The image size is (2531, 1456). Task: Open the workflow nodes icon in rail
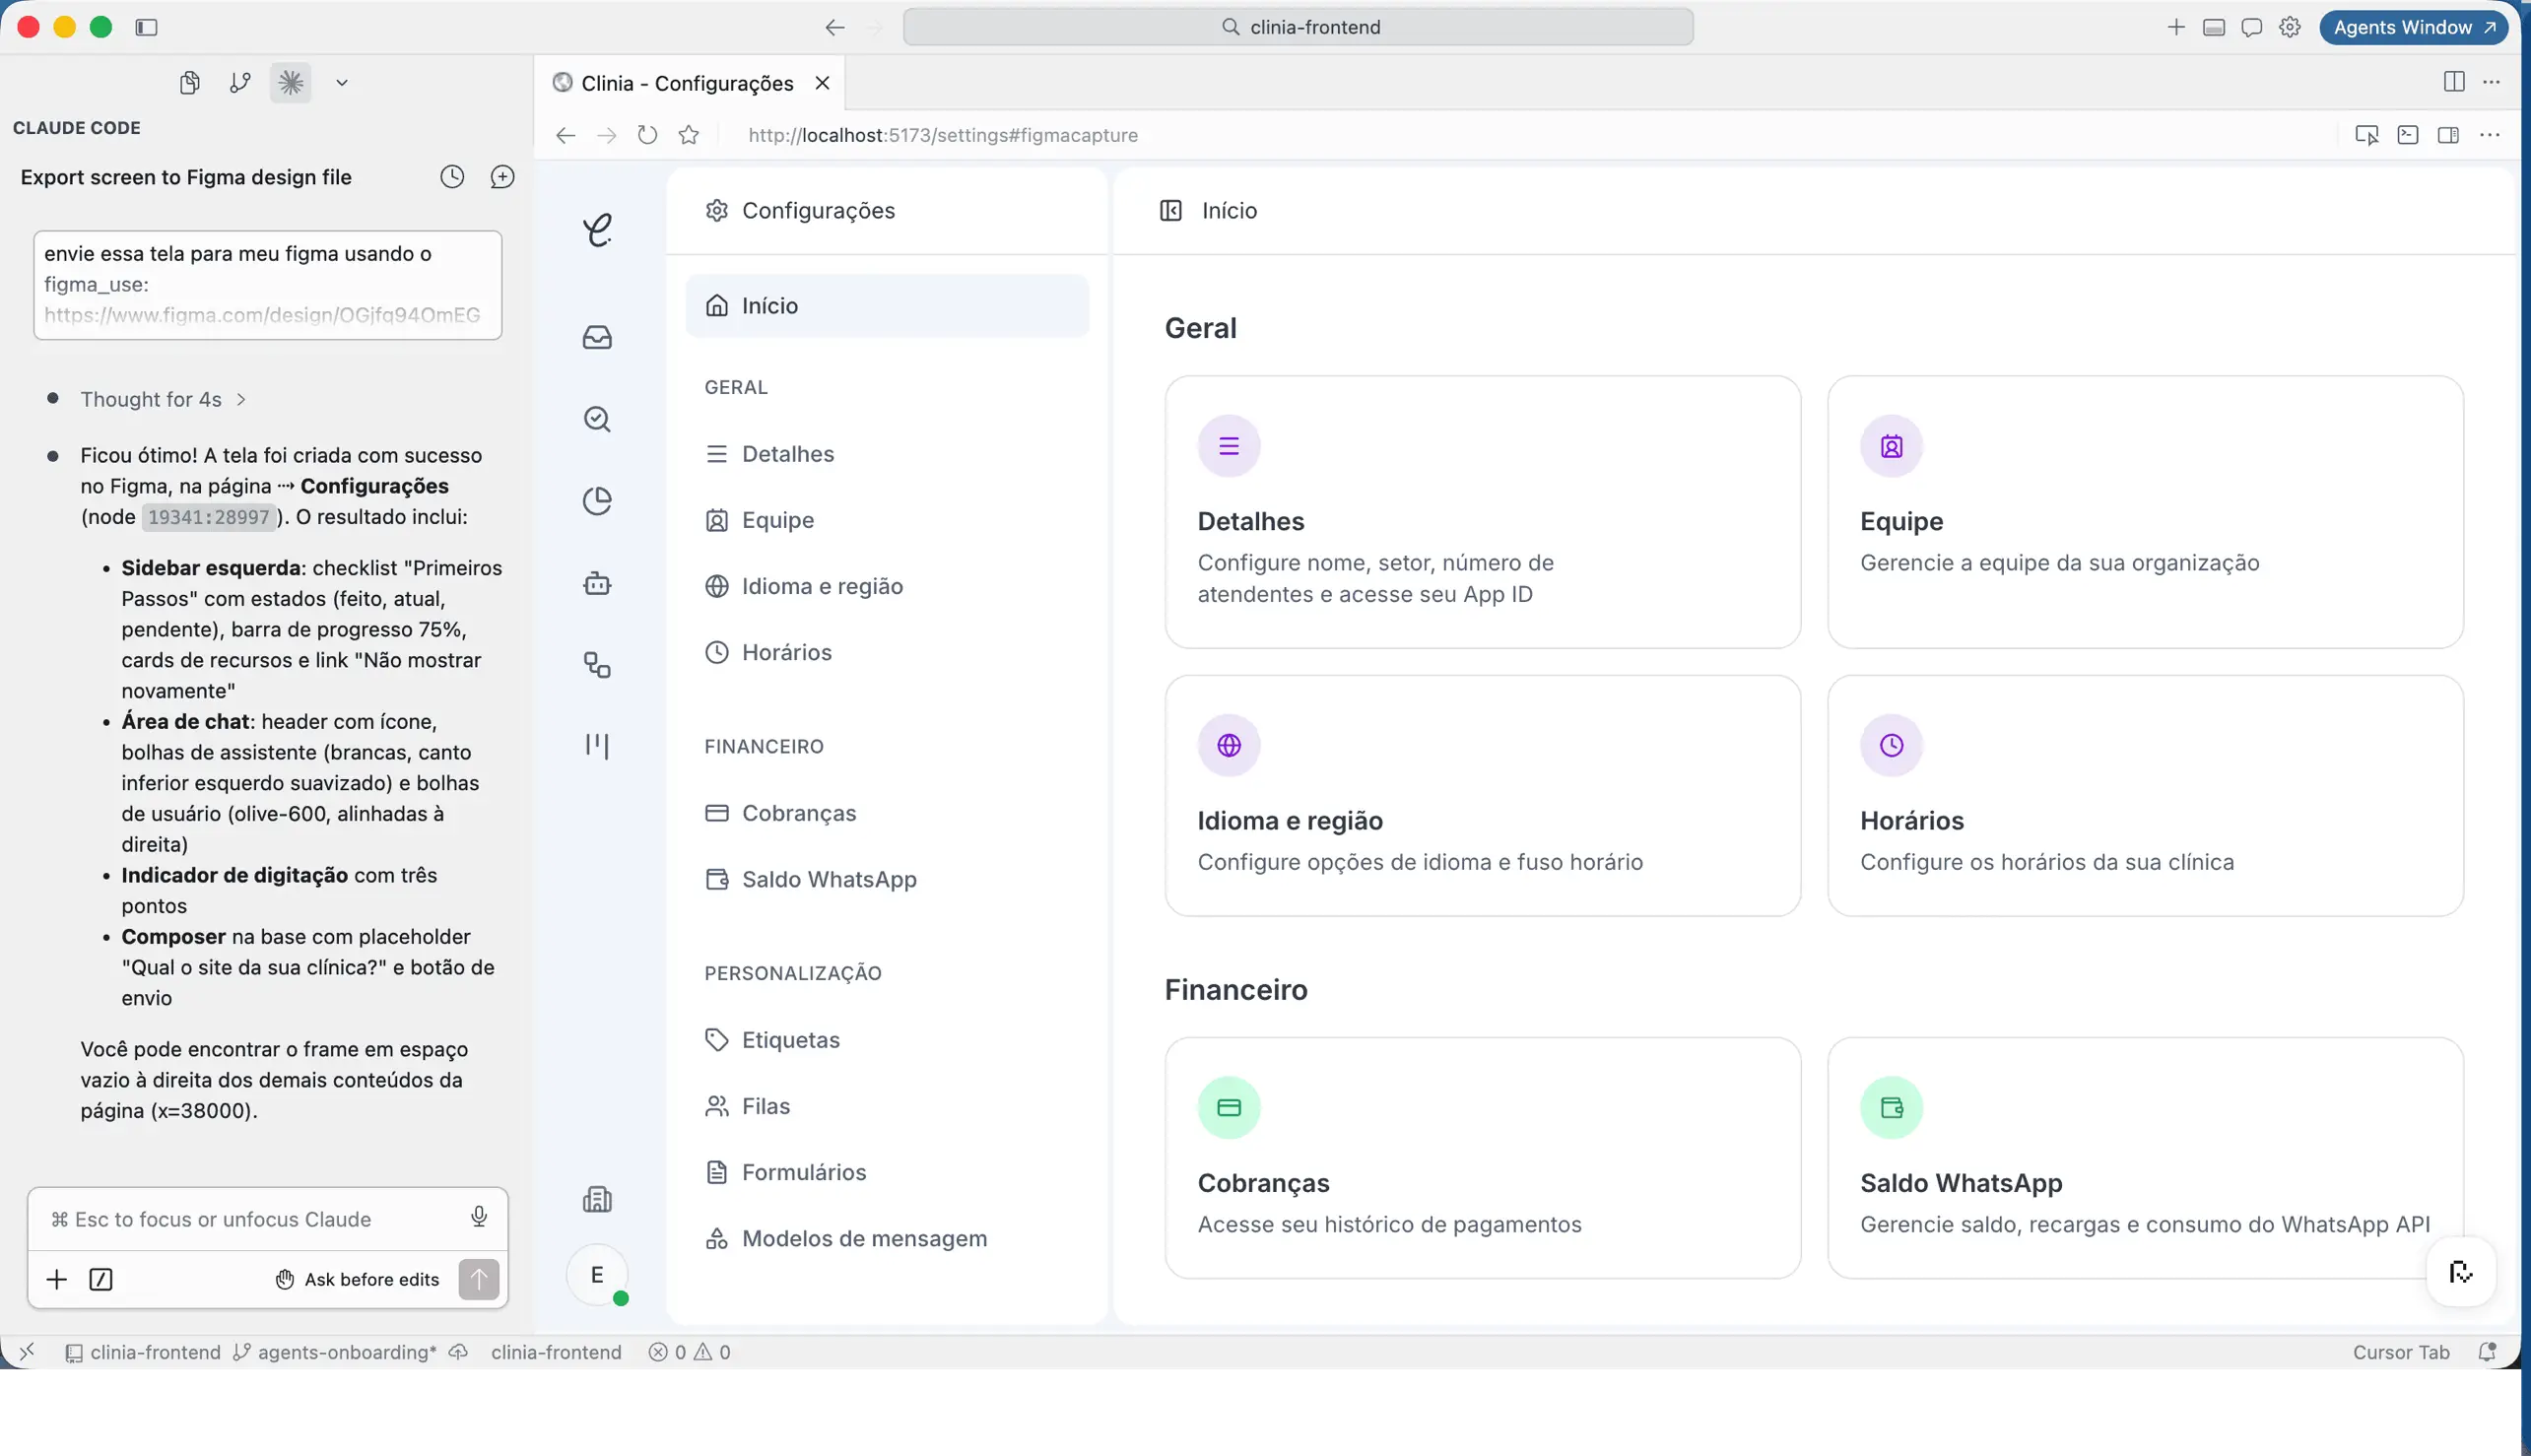pos(597,665)
